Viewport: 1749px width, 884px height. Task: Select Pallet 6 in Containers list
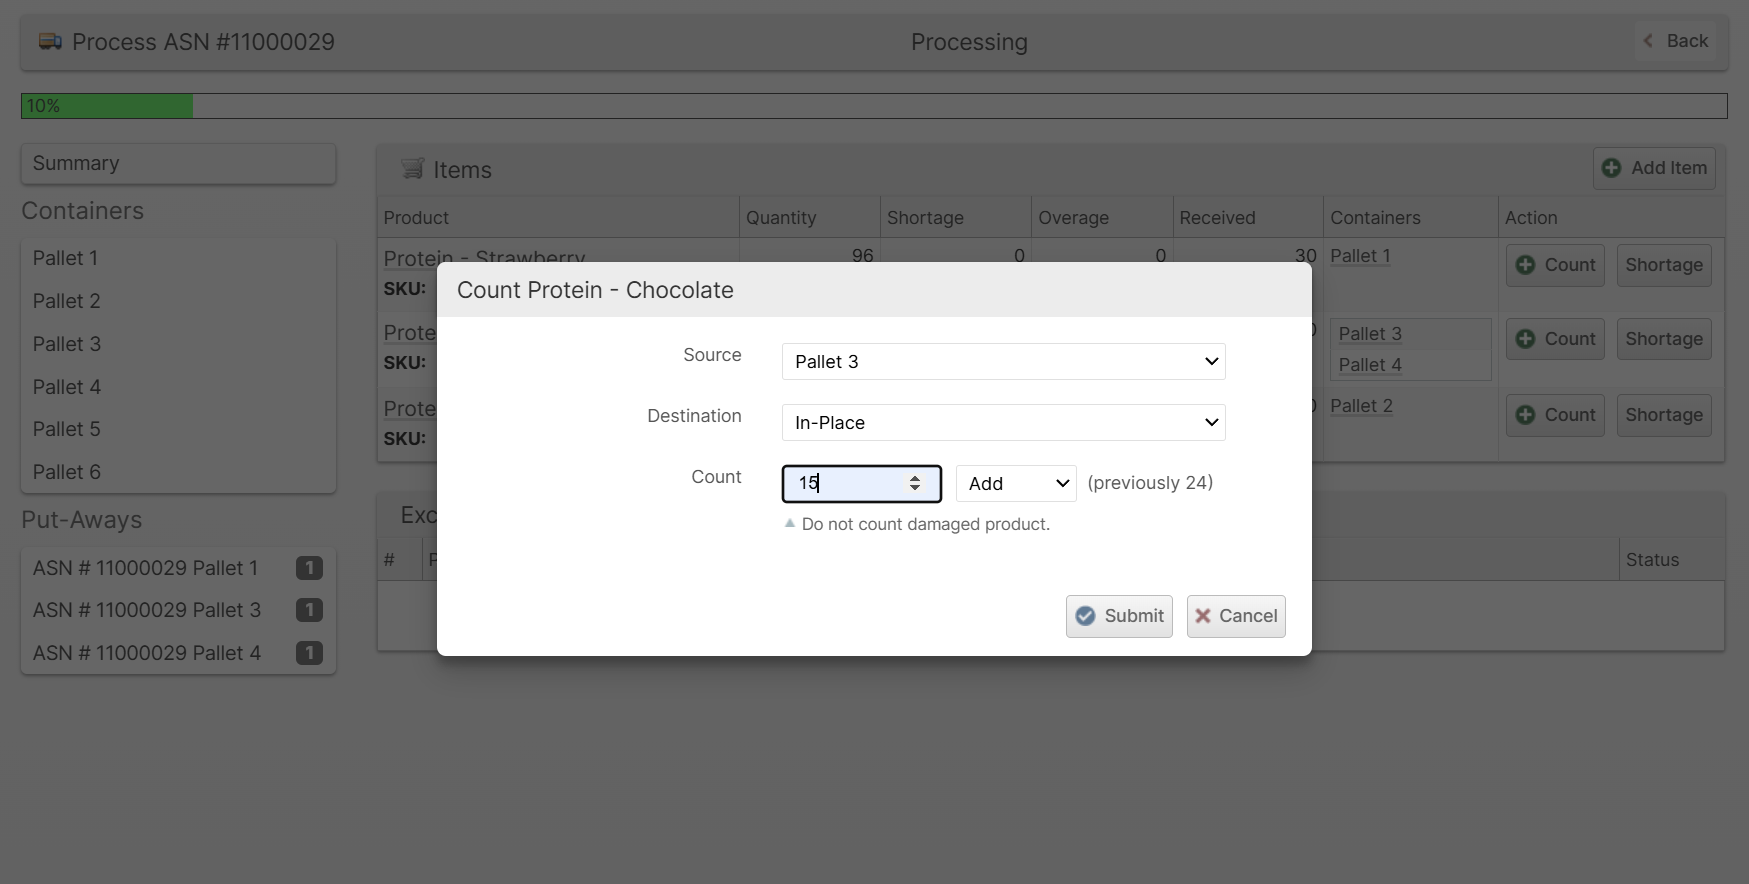point(67,472)
